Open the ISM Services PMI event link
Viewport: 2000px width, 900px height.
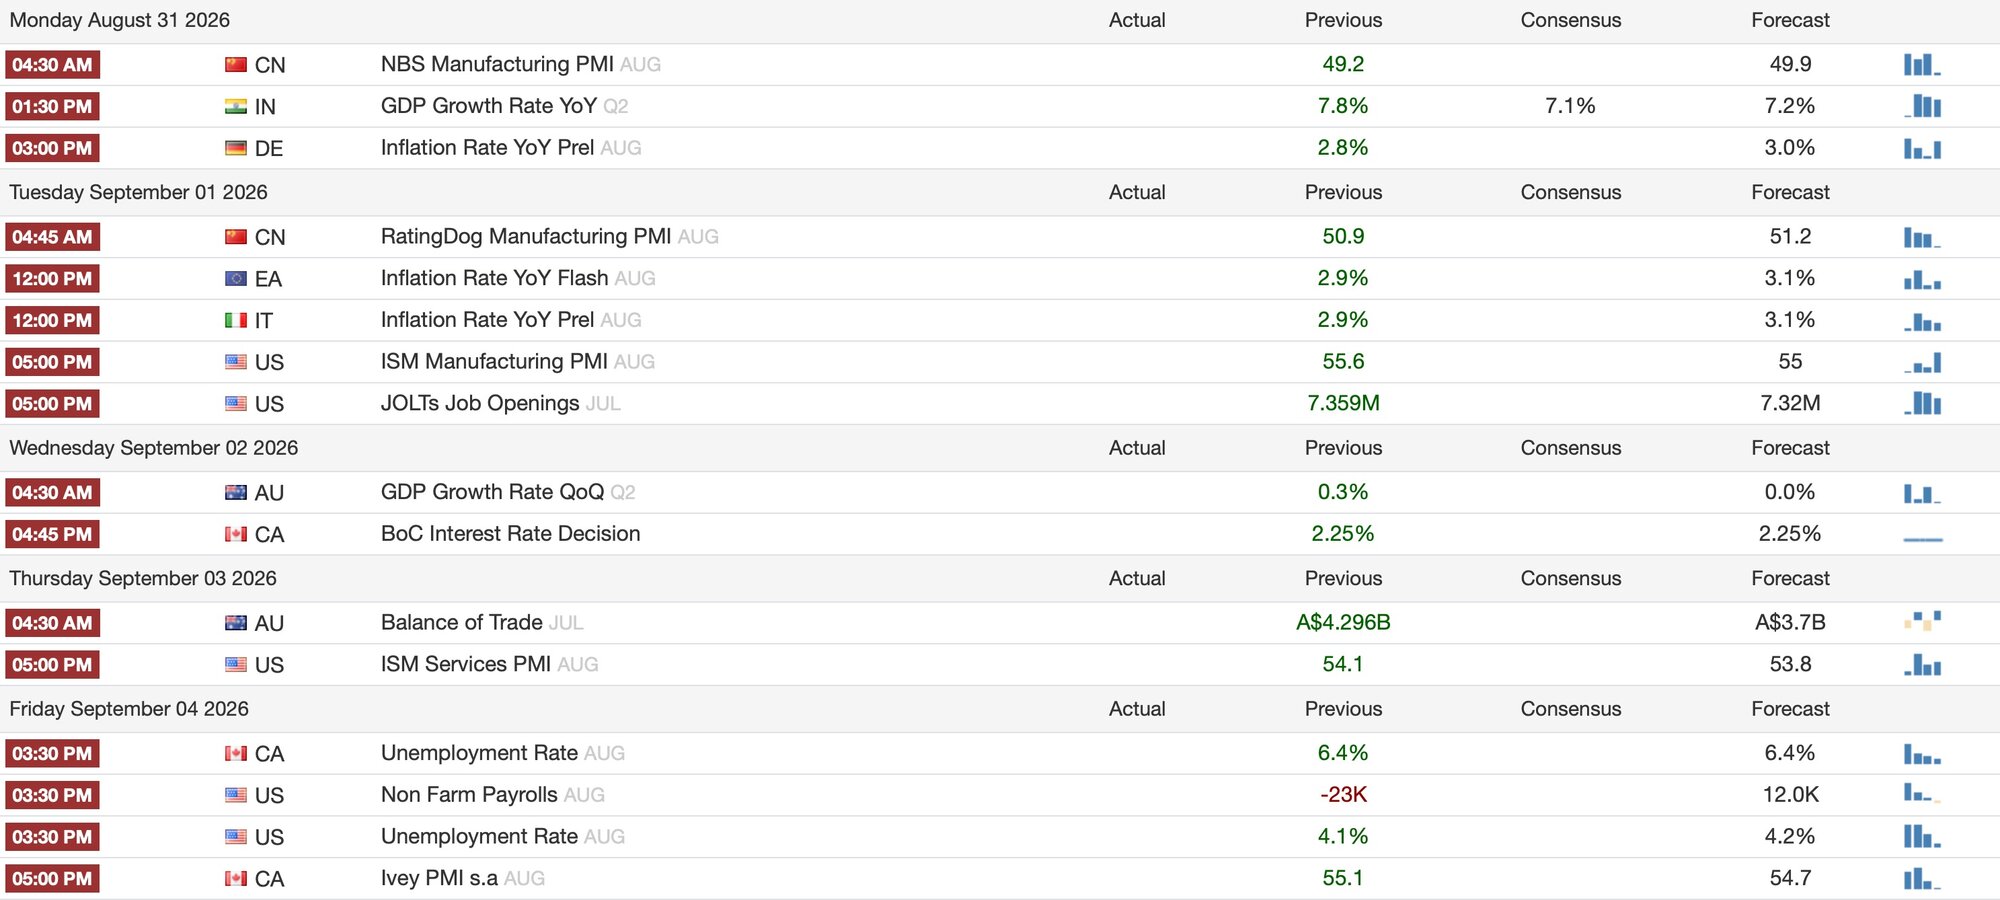tap(466, 664)
